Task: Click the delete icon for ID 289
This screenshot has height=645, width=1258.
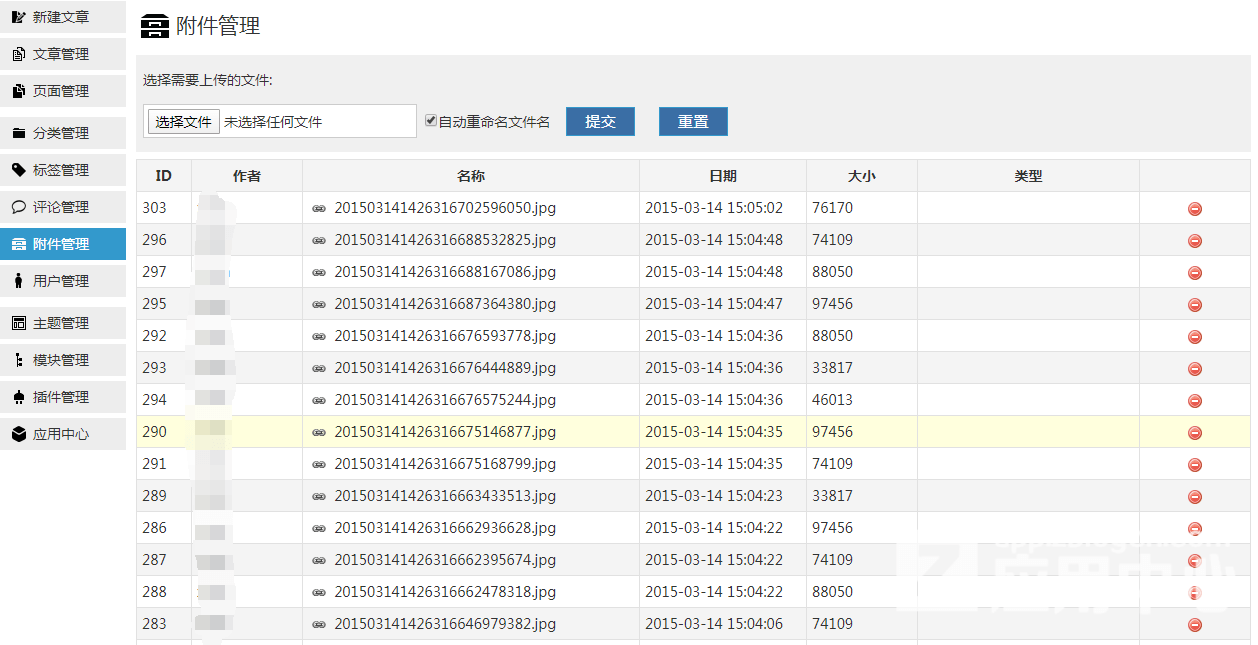Action: (x=1194, y=497)
